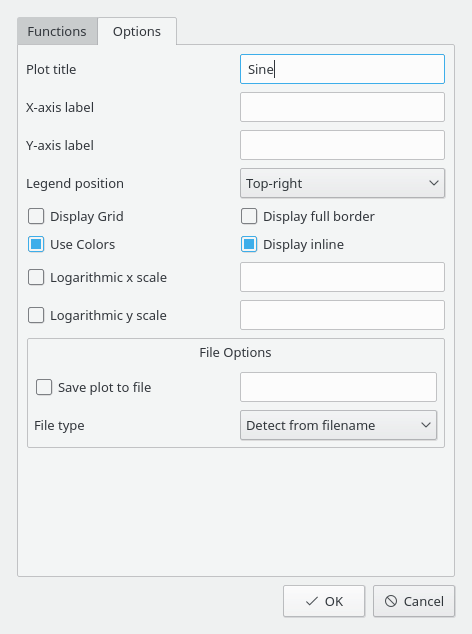Focus the Y-axis label text box

343,145
